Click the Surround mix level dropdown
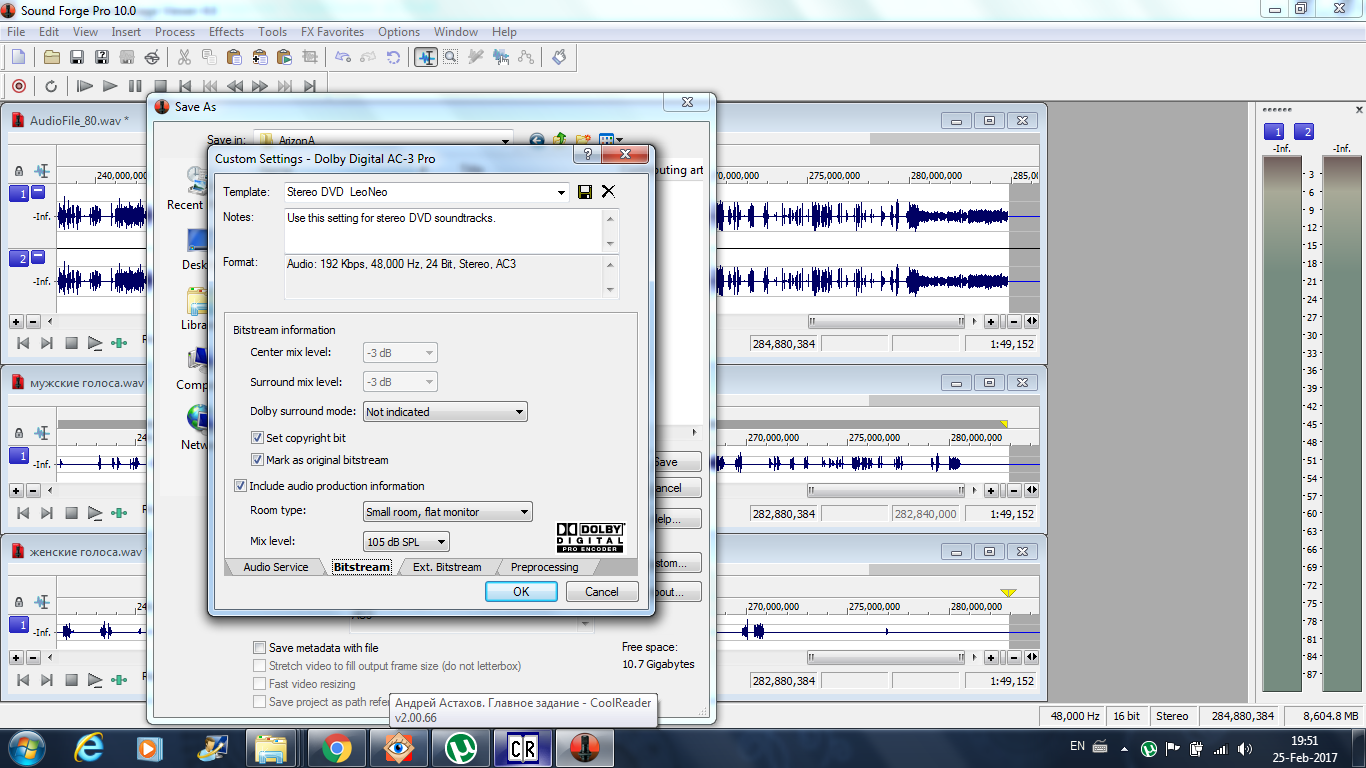 [400, 382]
